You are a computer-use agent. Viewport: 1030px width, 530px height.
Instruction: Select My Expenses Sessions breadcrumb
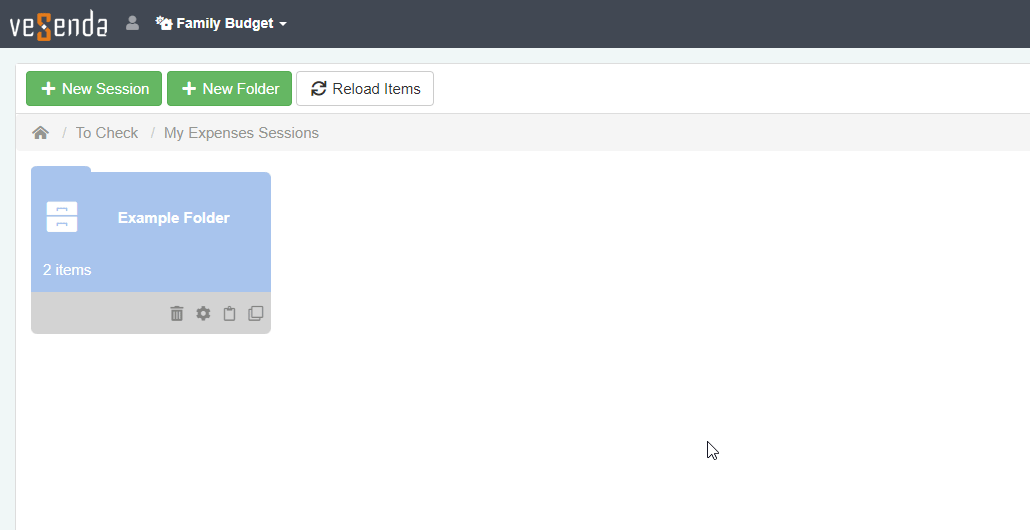[x=241, y=133]
